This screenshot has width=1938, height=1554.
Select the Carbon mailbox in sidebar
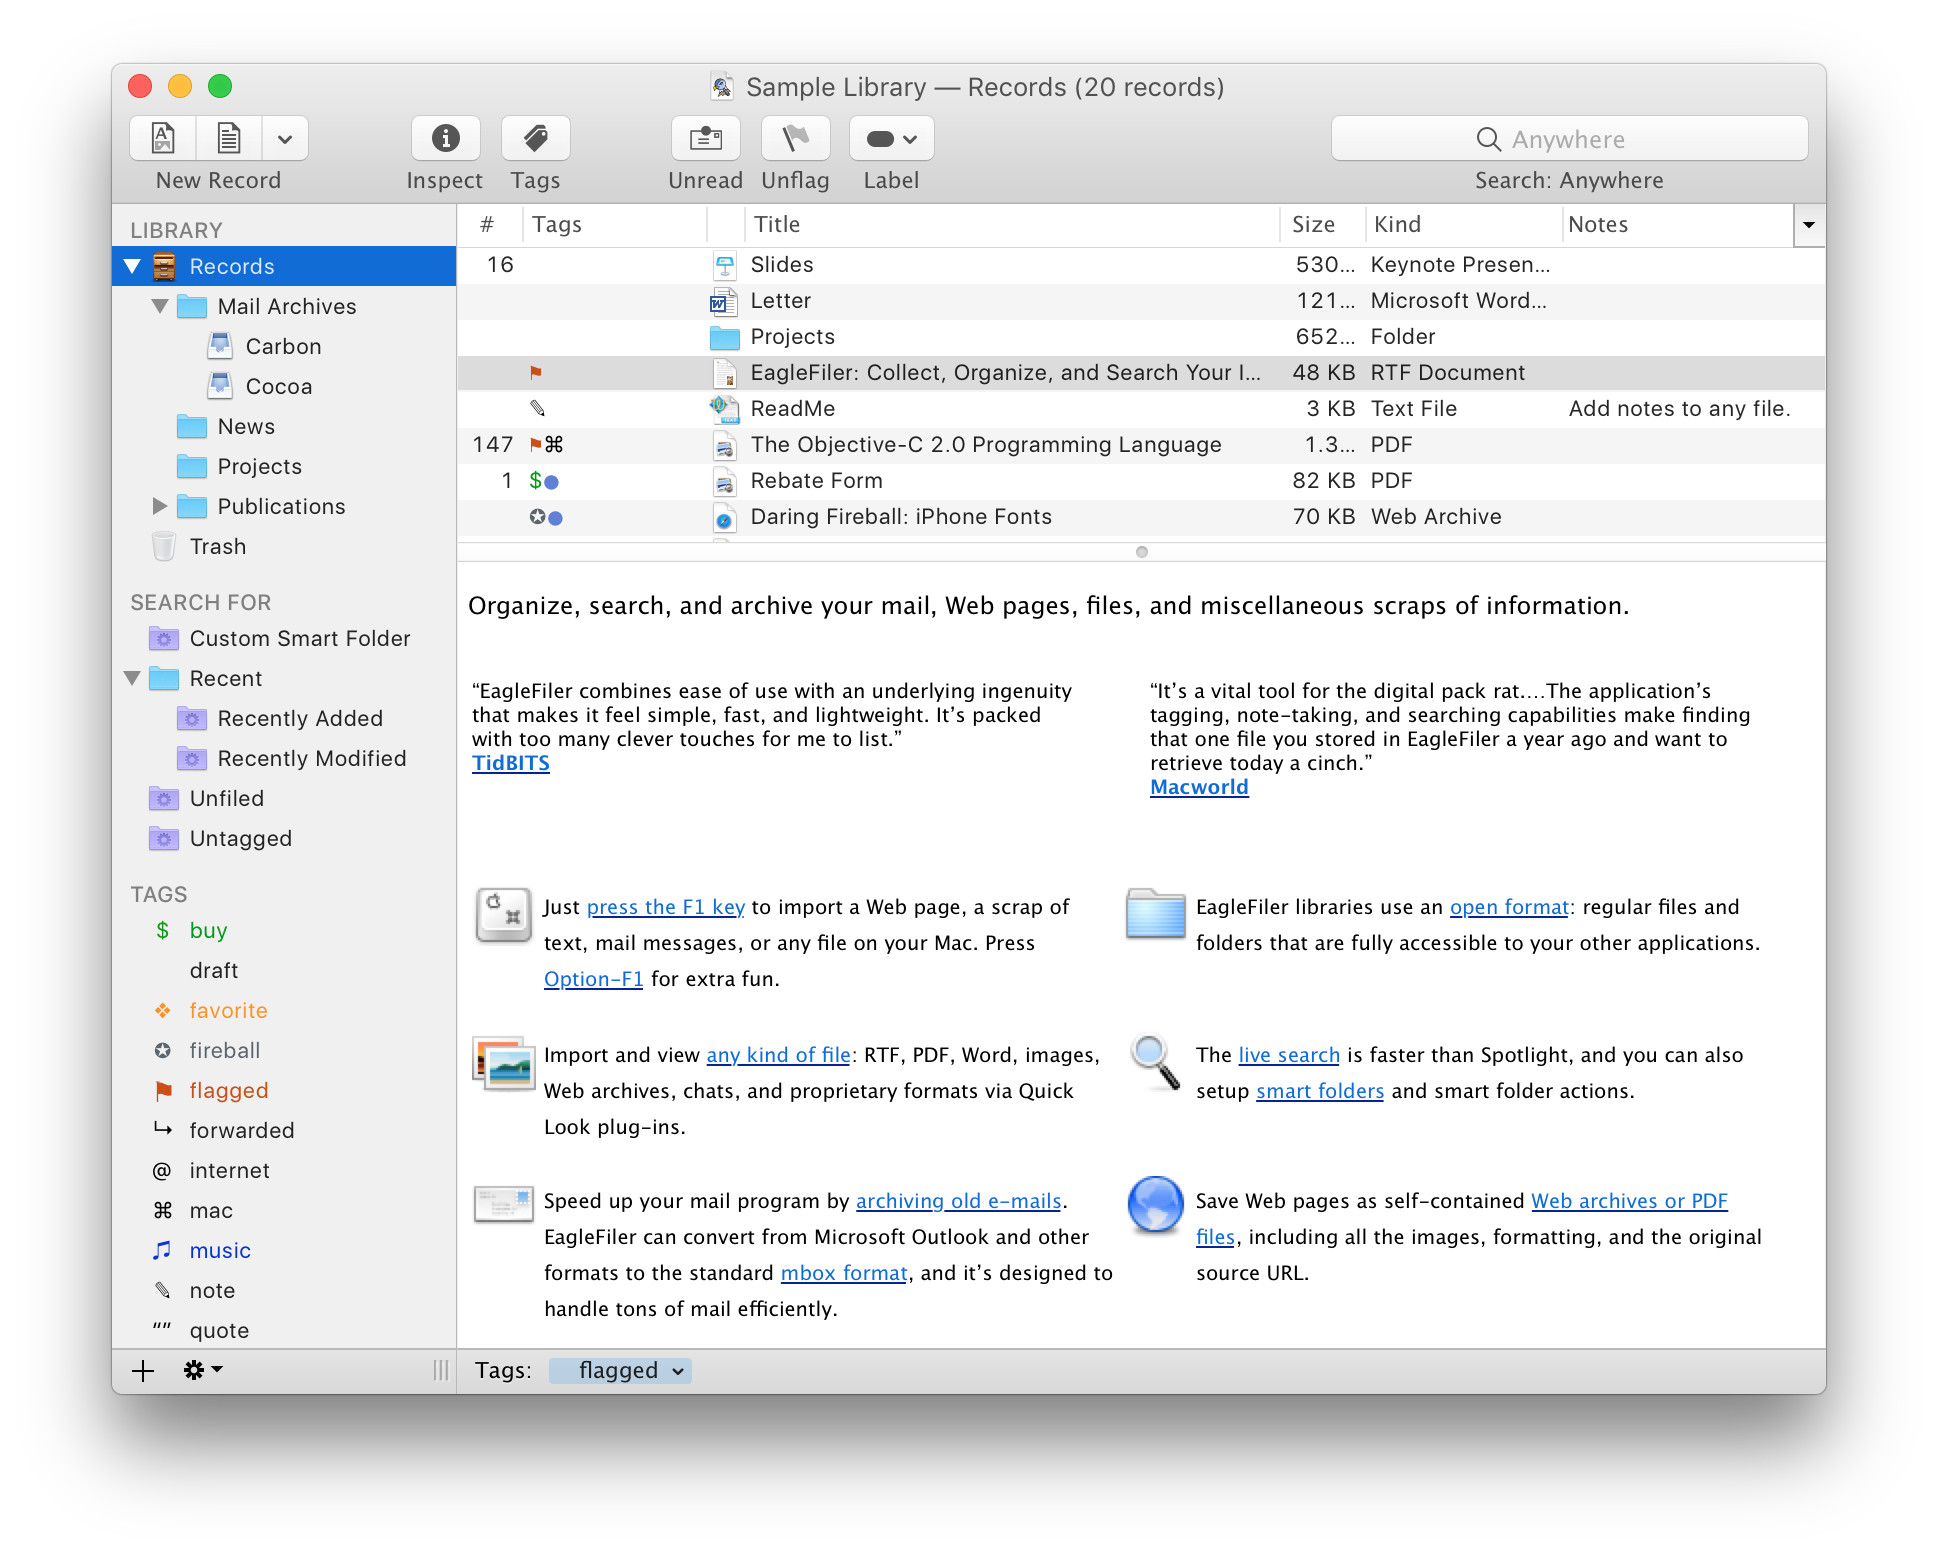click(x=283, y=346)
